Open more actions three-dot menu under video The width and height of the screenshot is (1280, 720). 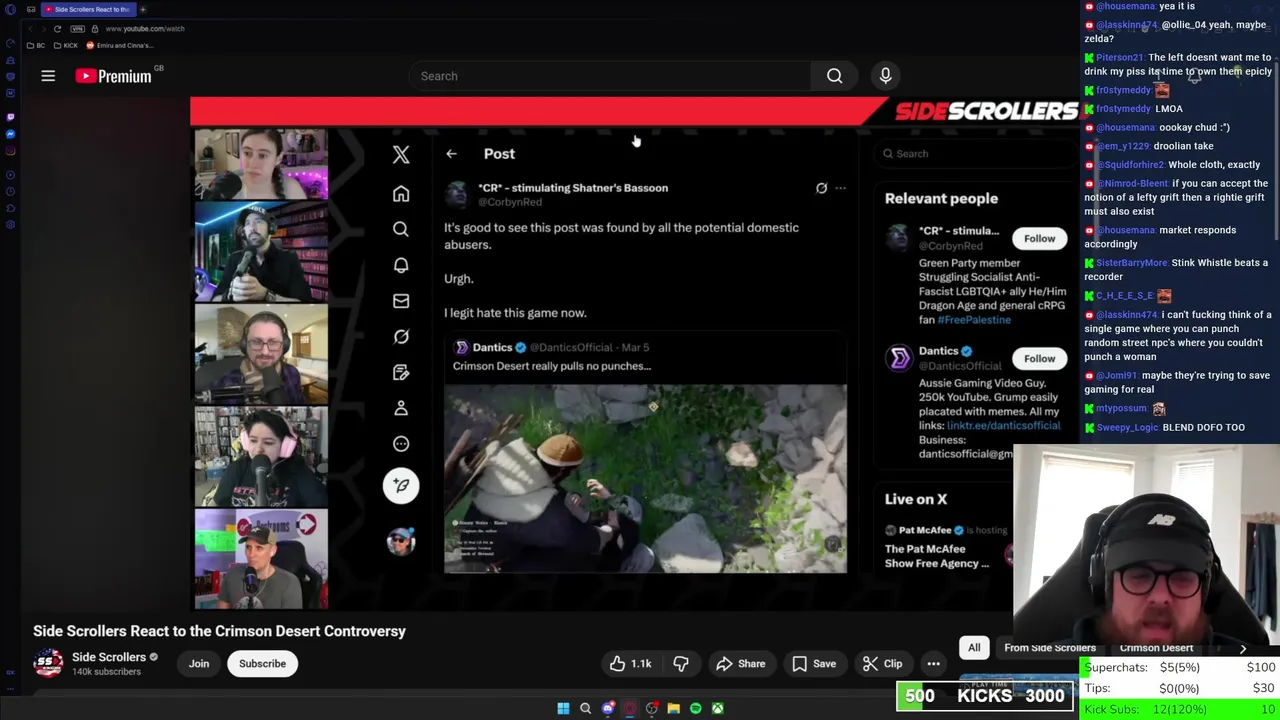[x=933, y=664]
